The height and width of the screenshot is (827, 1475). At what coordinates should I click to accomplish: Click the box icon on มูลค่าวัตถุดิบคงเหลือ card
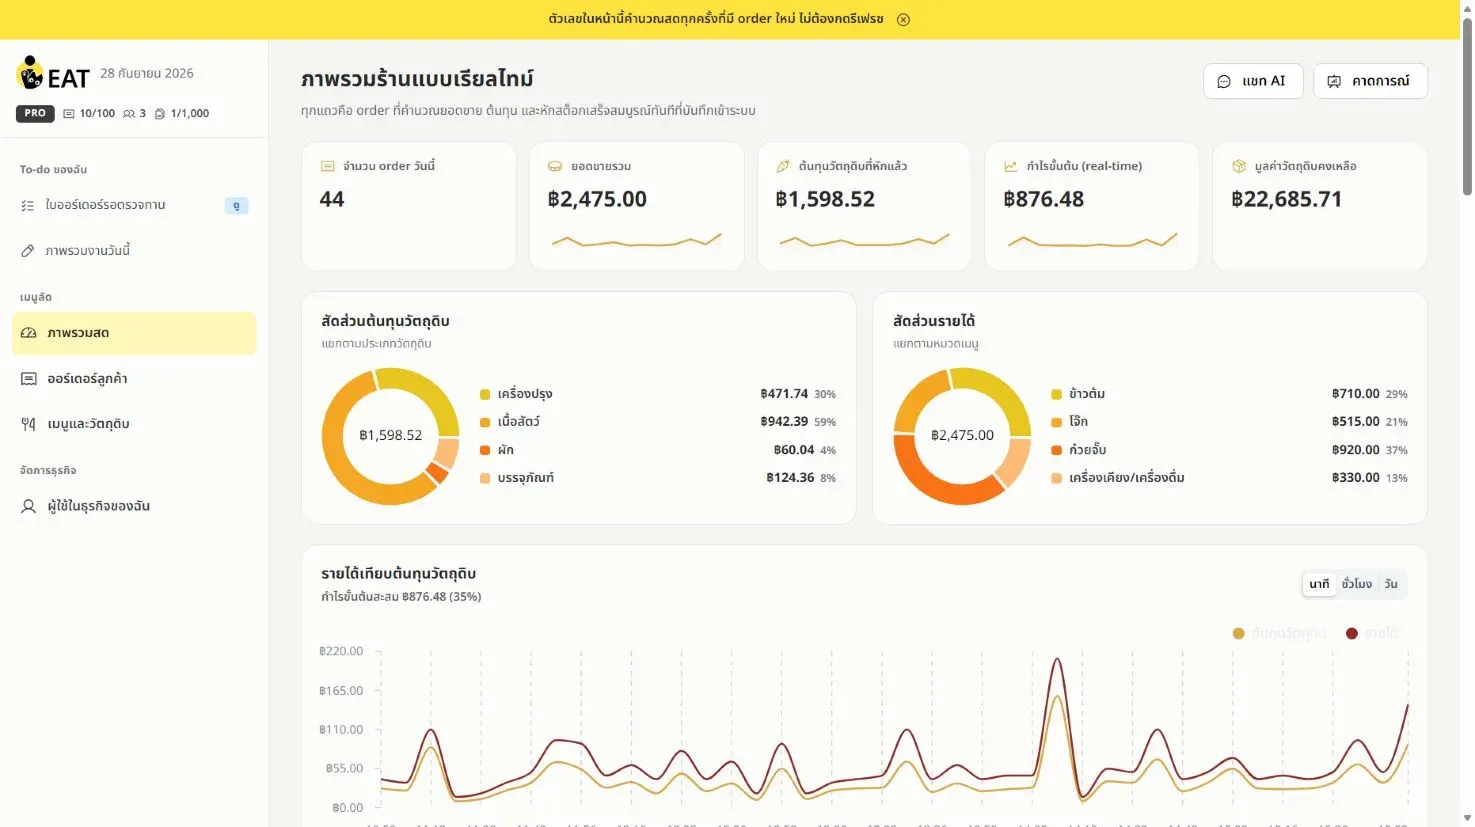click(x=1239, y=166)
